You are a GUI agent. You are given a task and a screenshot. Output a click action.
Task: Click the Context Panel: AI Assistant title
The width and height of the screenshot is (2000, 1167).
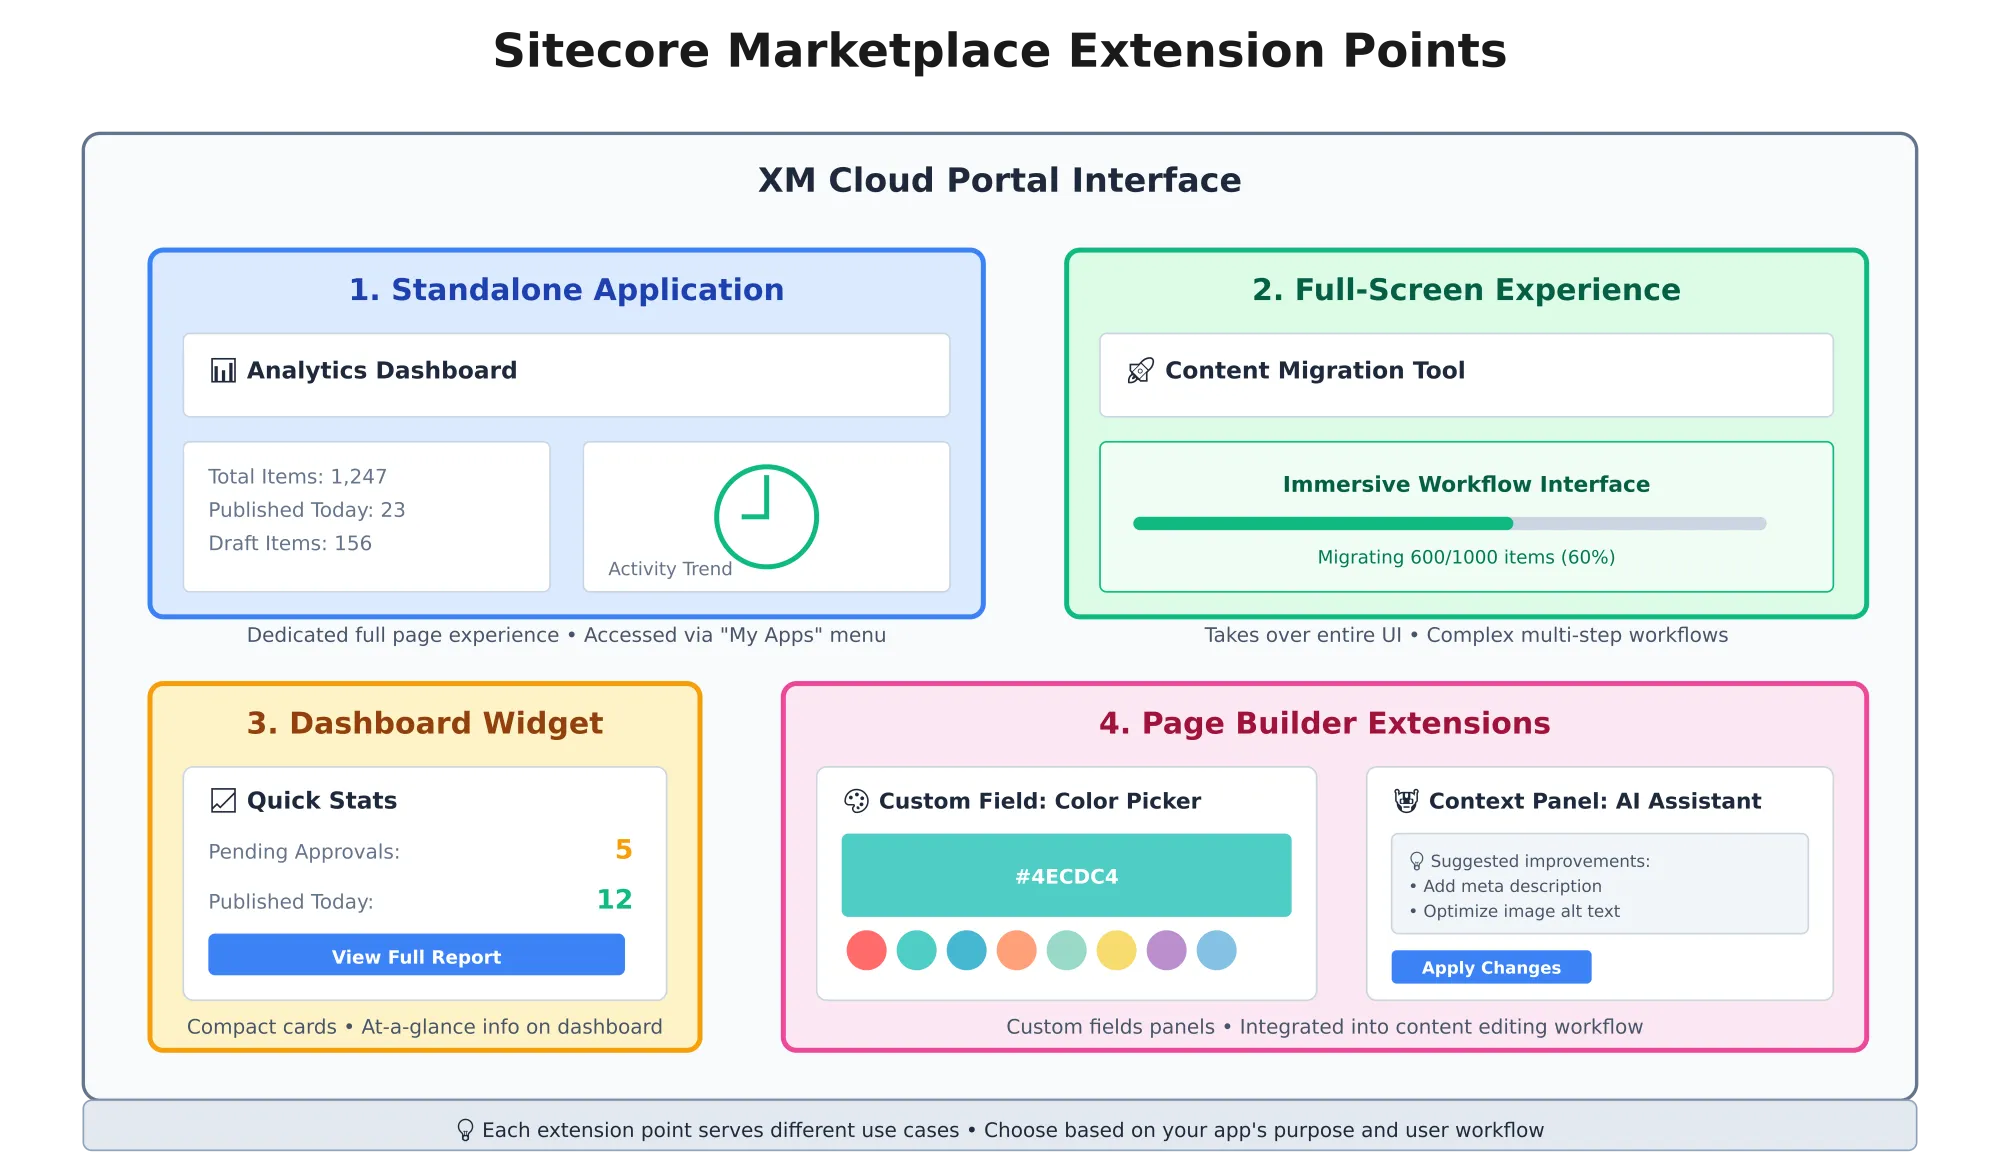(x=1595, y=801)
